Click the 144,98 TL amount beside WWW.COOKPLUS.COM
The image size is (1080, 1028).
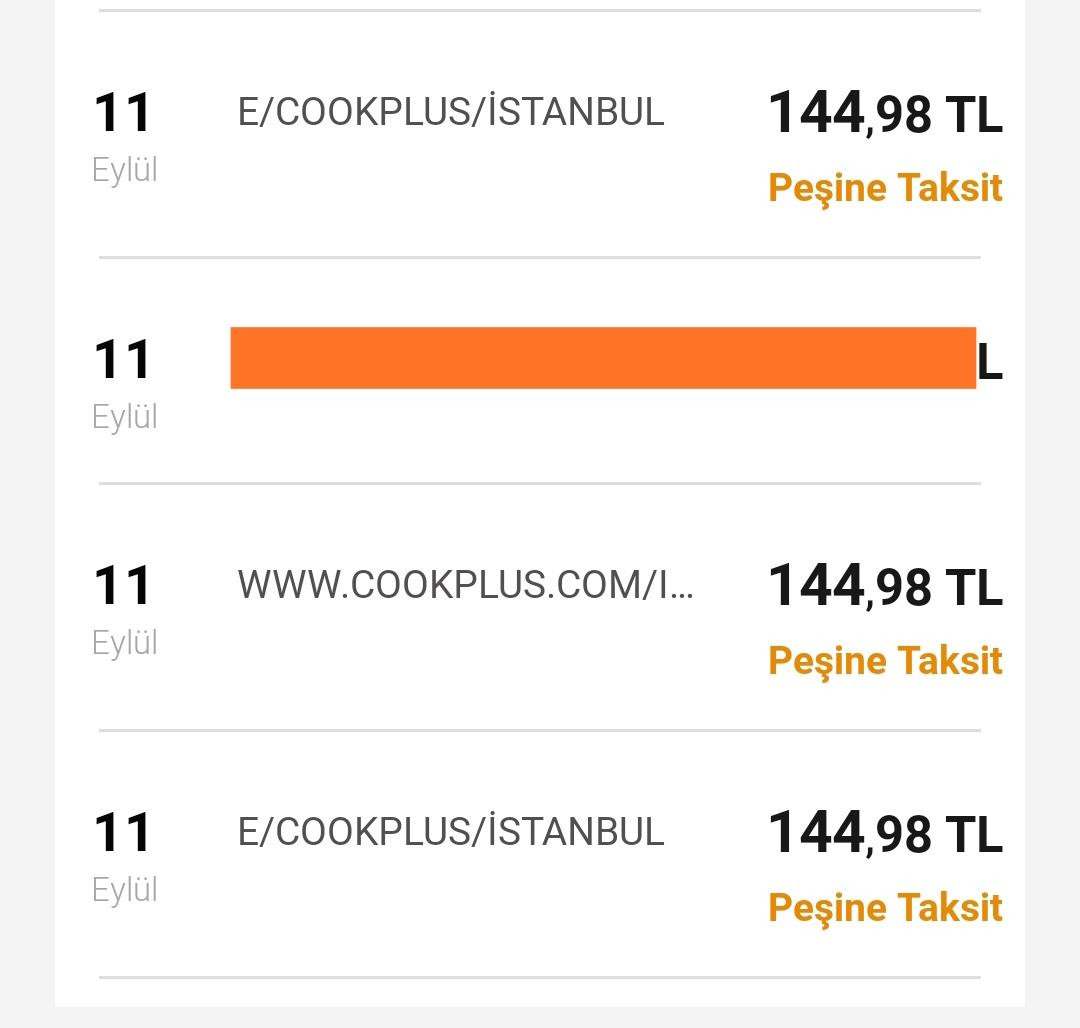coord(885,586)
